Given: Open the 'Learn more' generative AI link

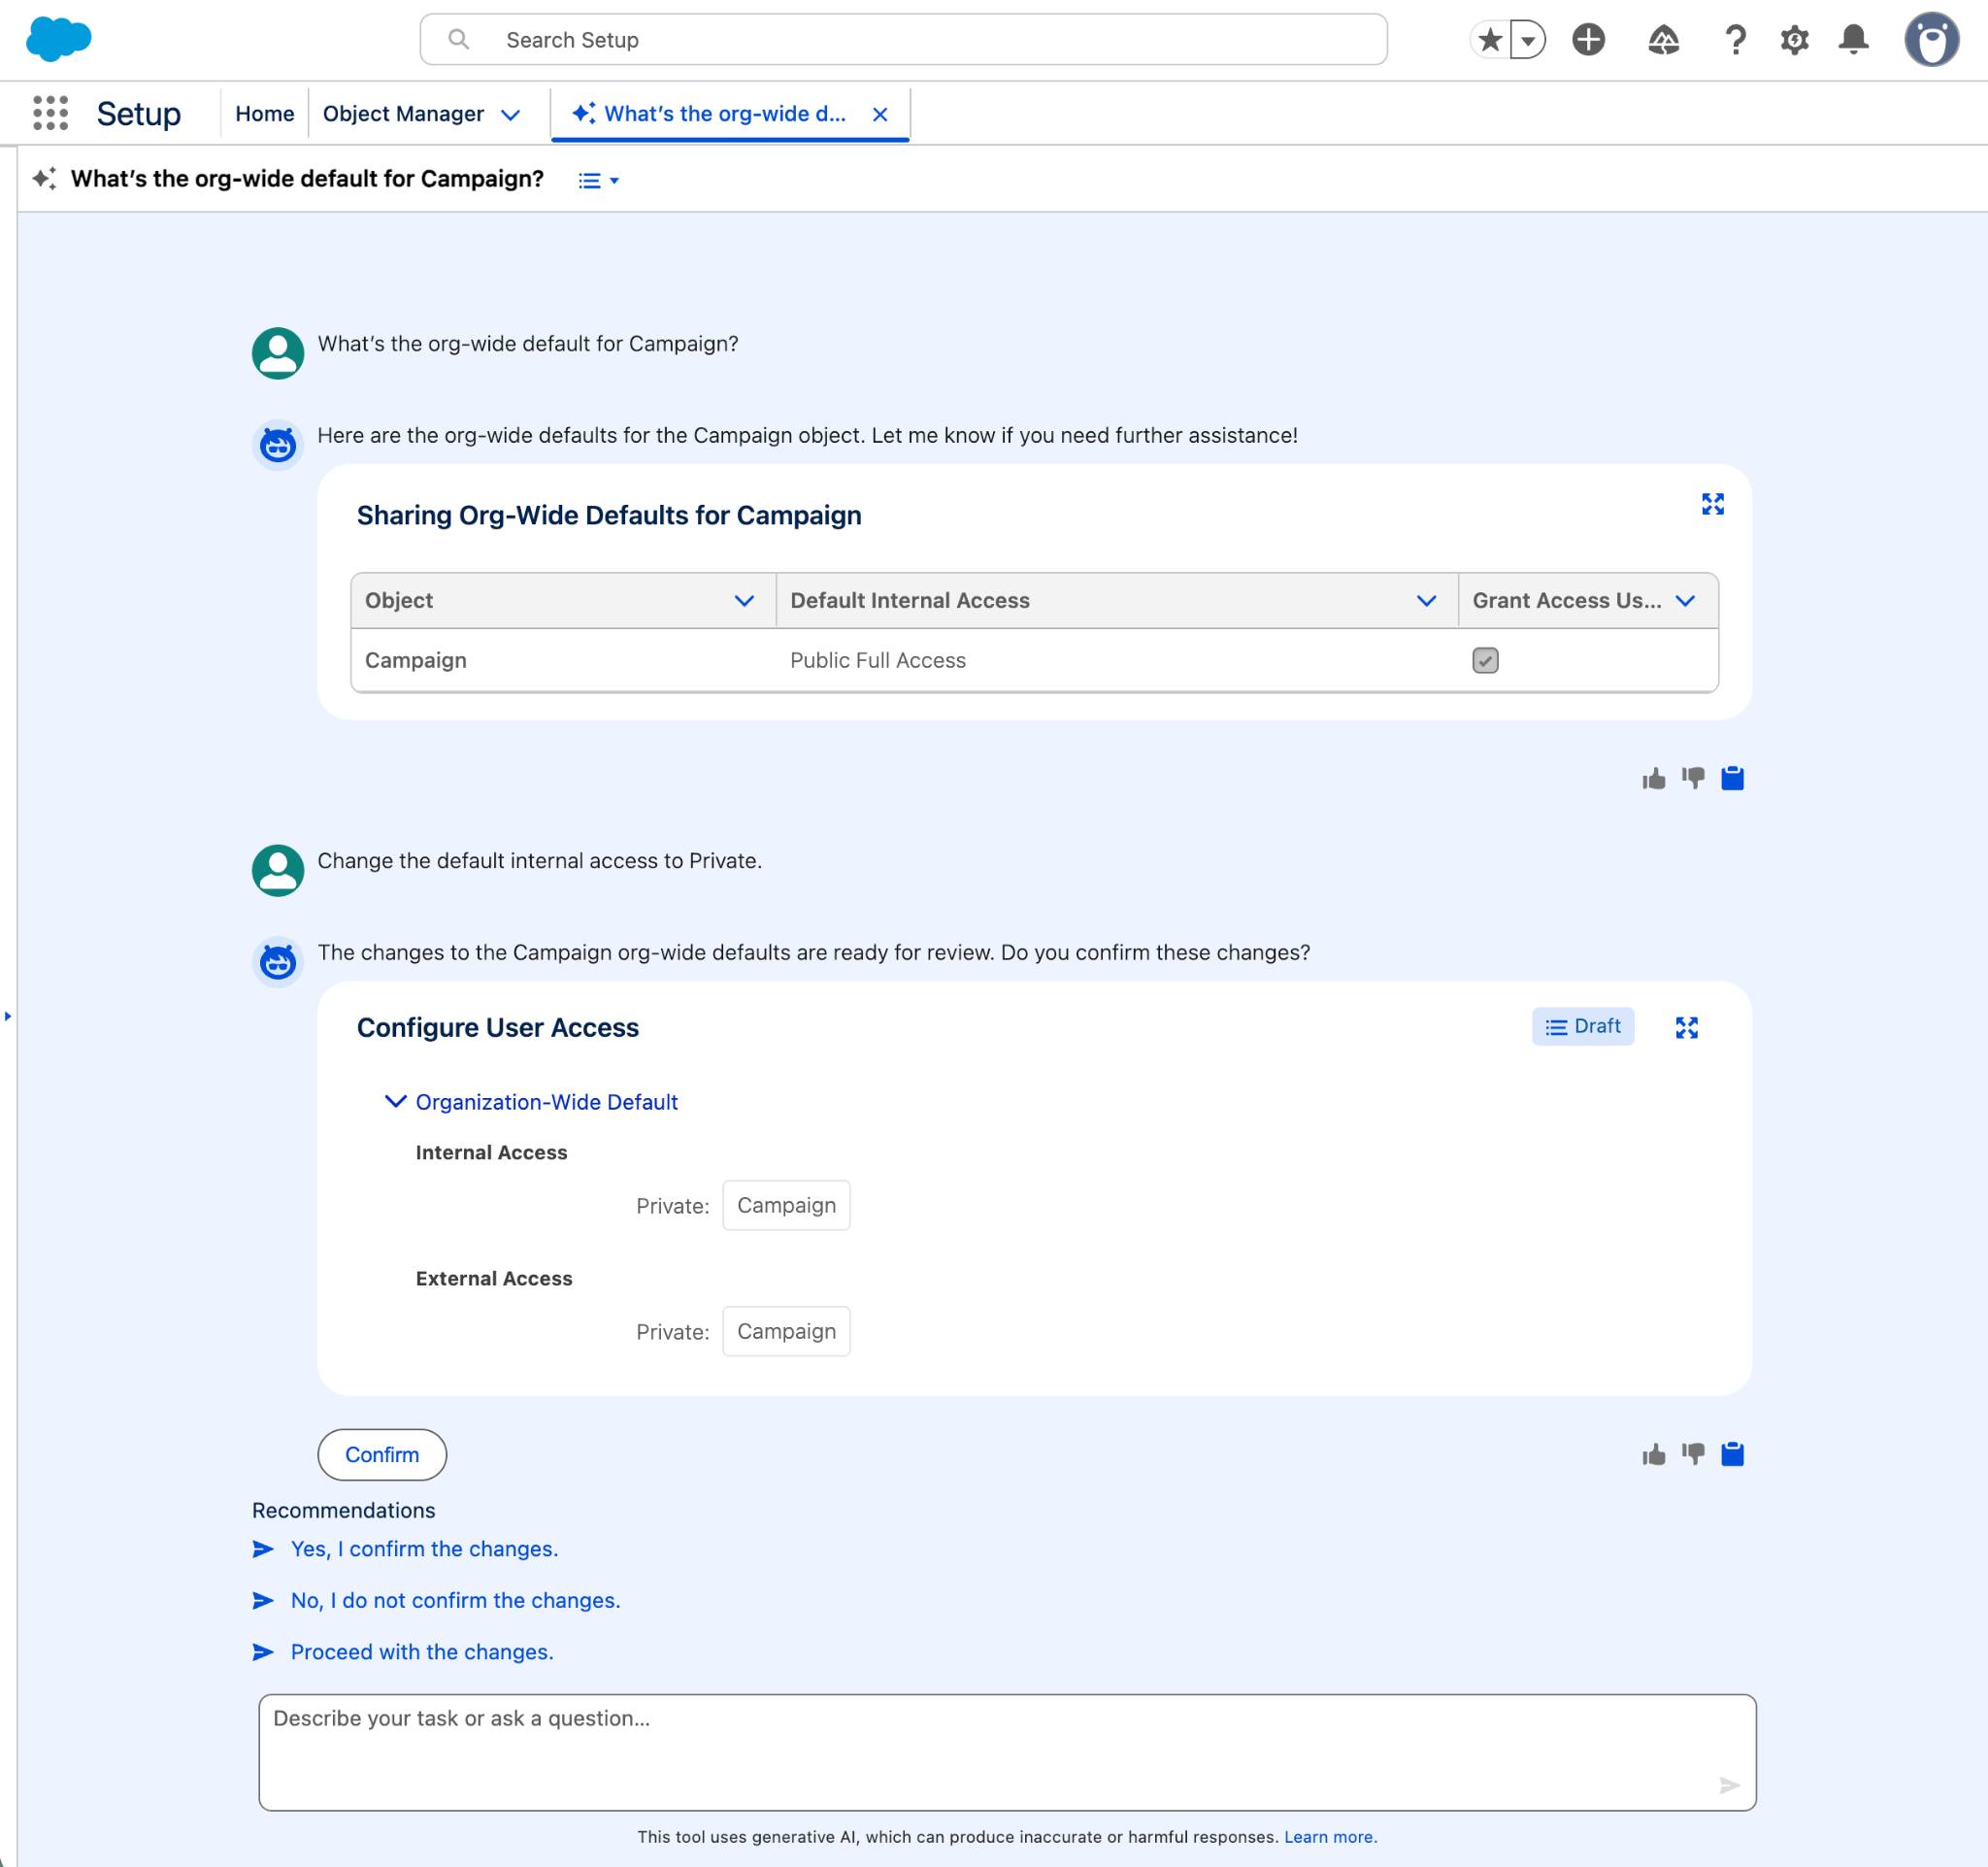Looking at the screenshot, I should tap(1330, 1837).
